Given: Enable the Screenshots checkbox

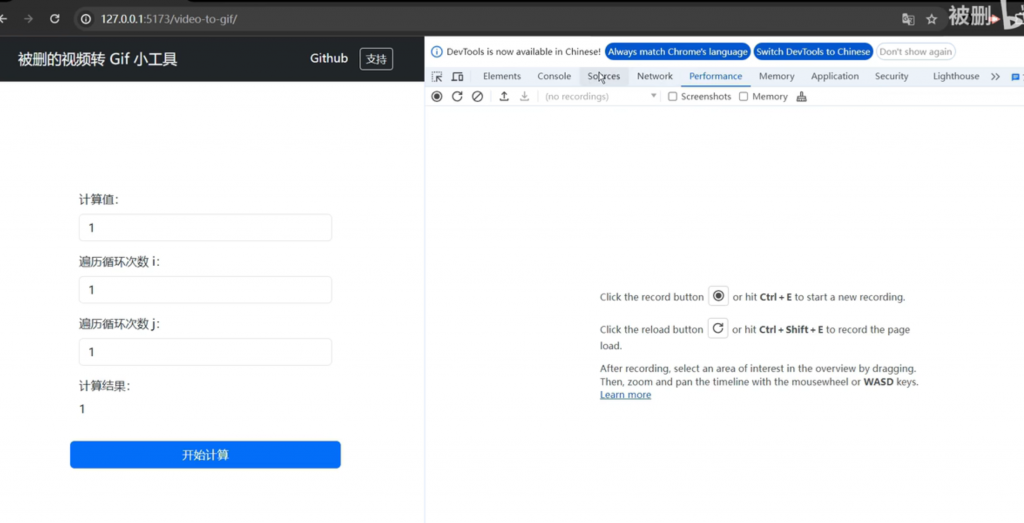Looking at the screenshot, I should (x=673, y=97).
